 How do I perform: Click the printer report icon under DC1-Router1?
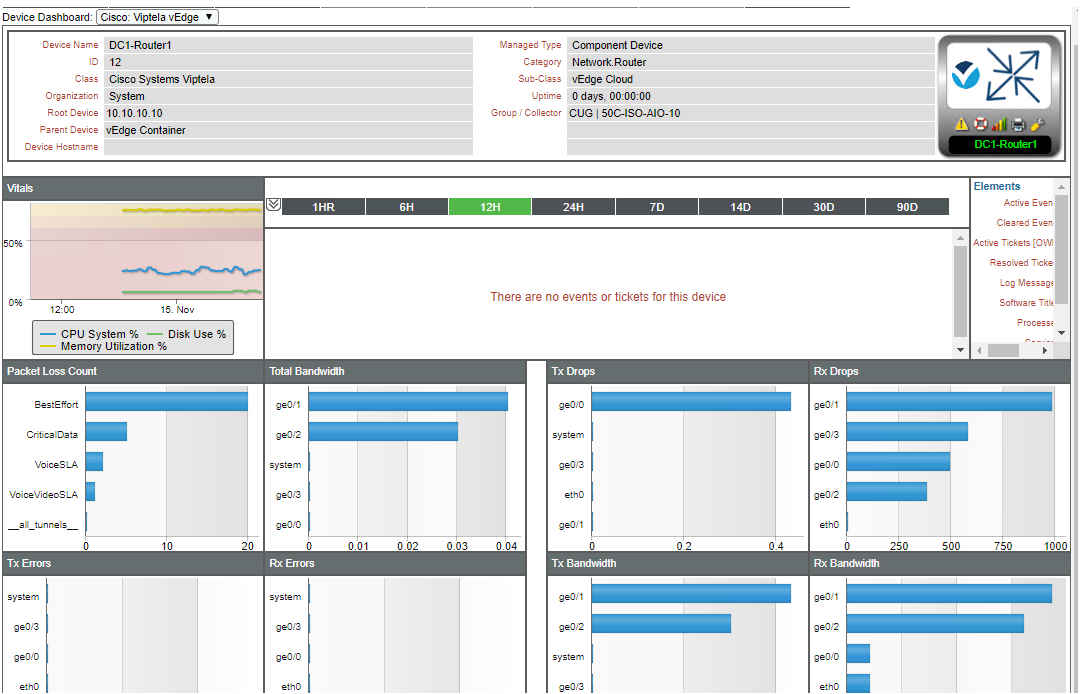(x=1017, y=124)
